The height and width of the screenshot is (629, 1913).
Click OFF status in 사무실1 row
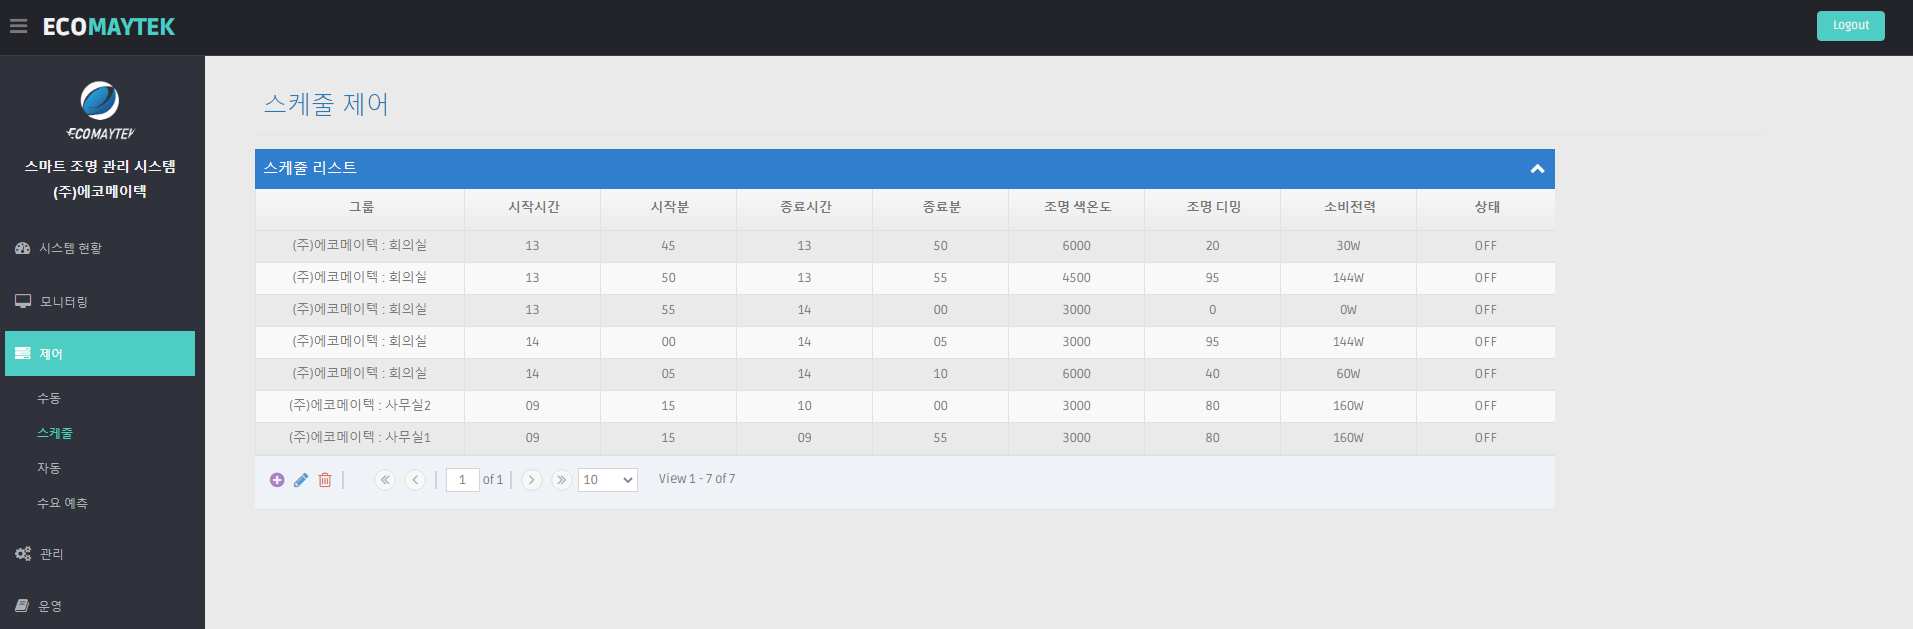pos(1486,438)
